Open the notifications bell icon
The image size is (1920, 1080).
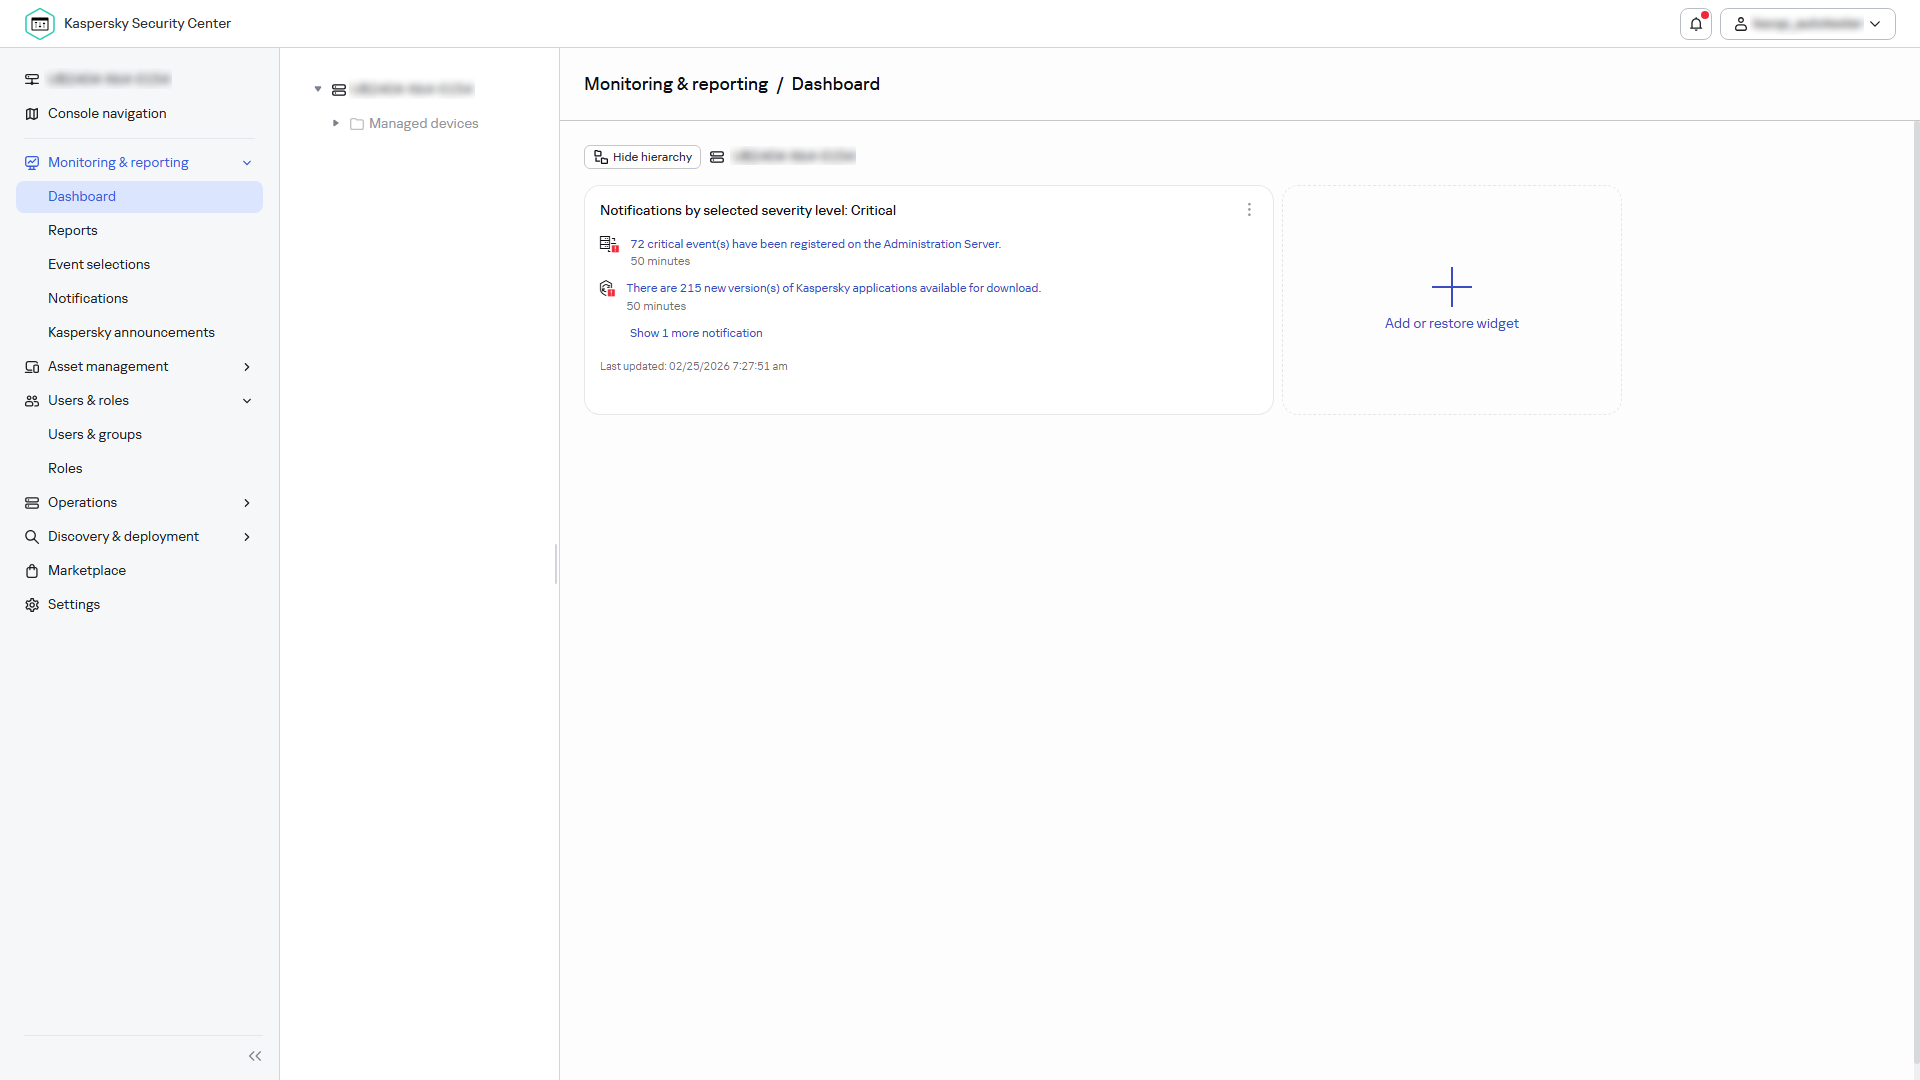coord(1696,24)
